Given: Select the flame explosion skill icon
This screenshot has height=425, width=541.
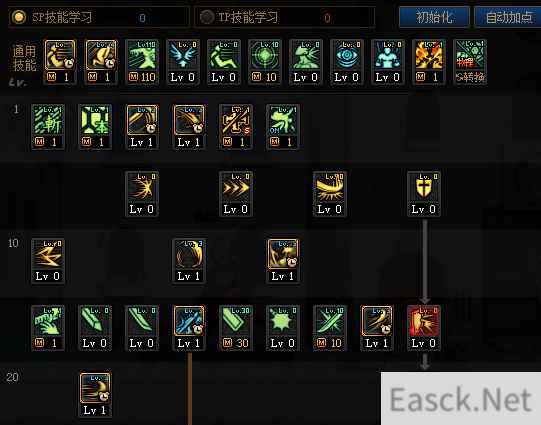Looking at the screenshot, I should point(429,55).
